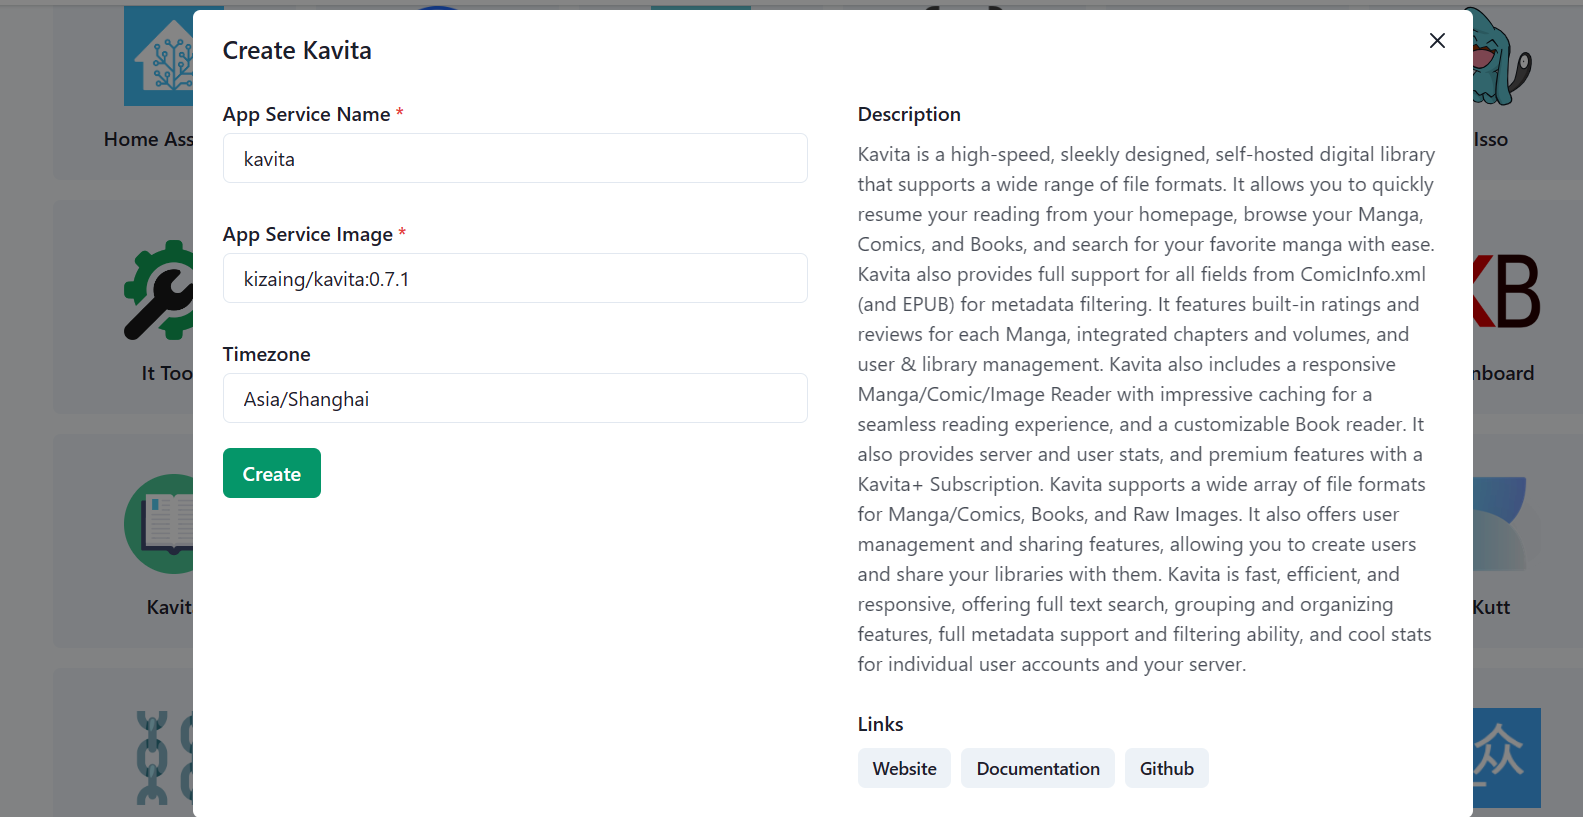
Task: Click the Kavita book icon behind the dialog
Action: point(159,524)
